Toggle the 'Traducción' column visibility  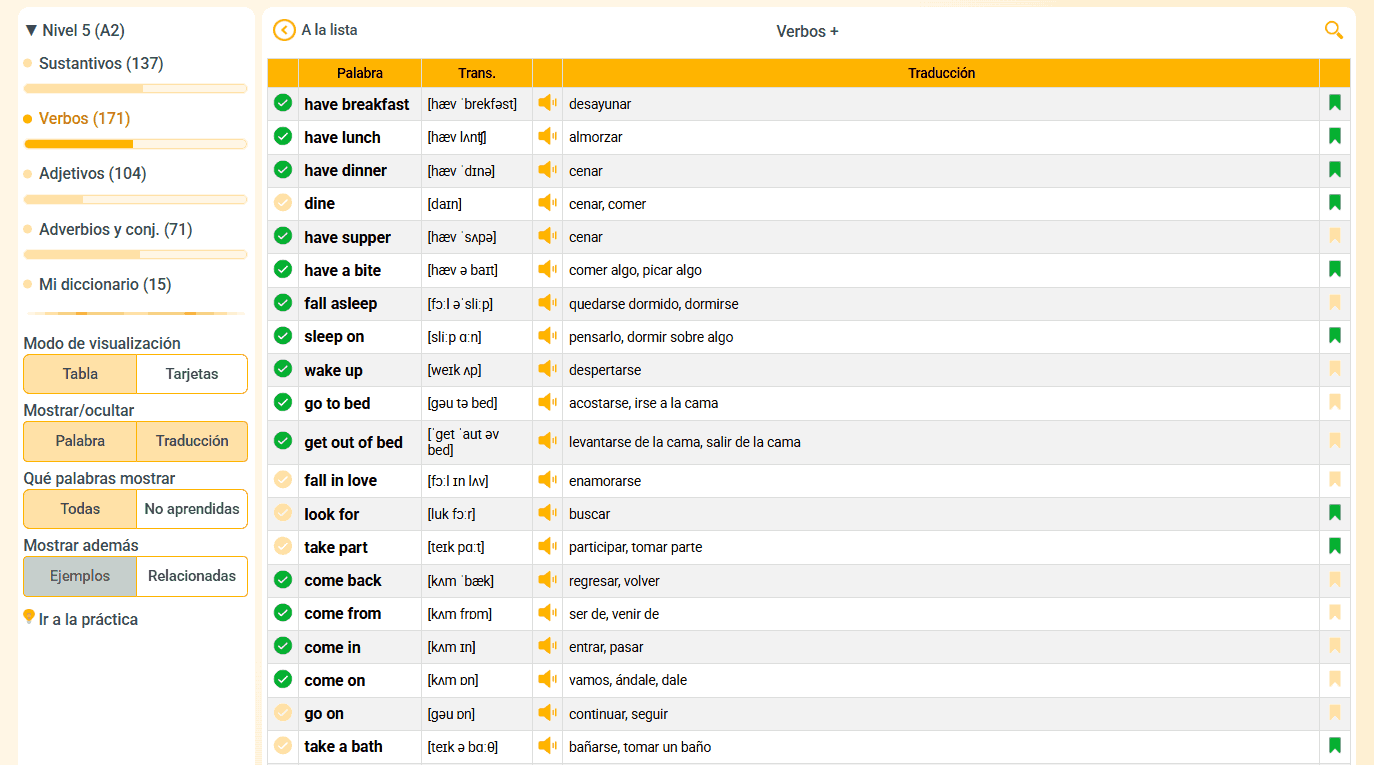coord(192,441)
